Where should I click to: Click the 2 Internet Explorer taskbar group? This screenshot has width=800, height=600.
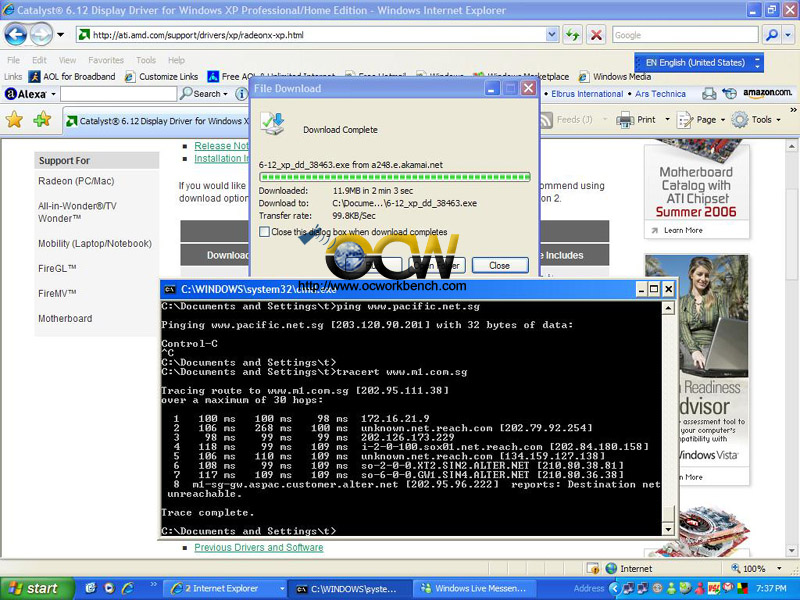226,588
